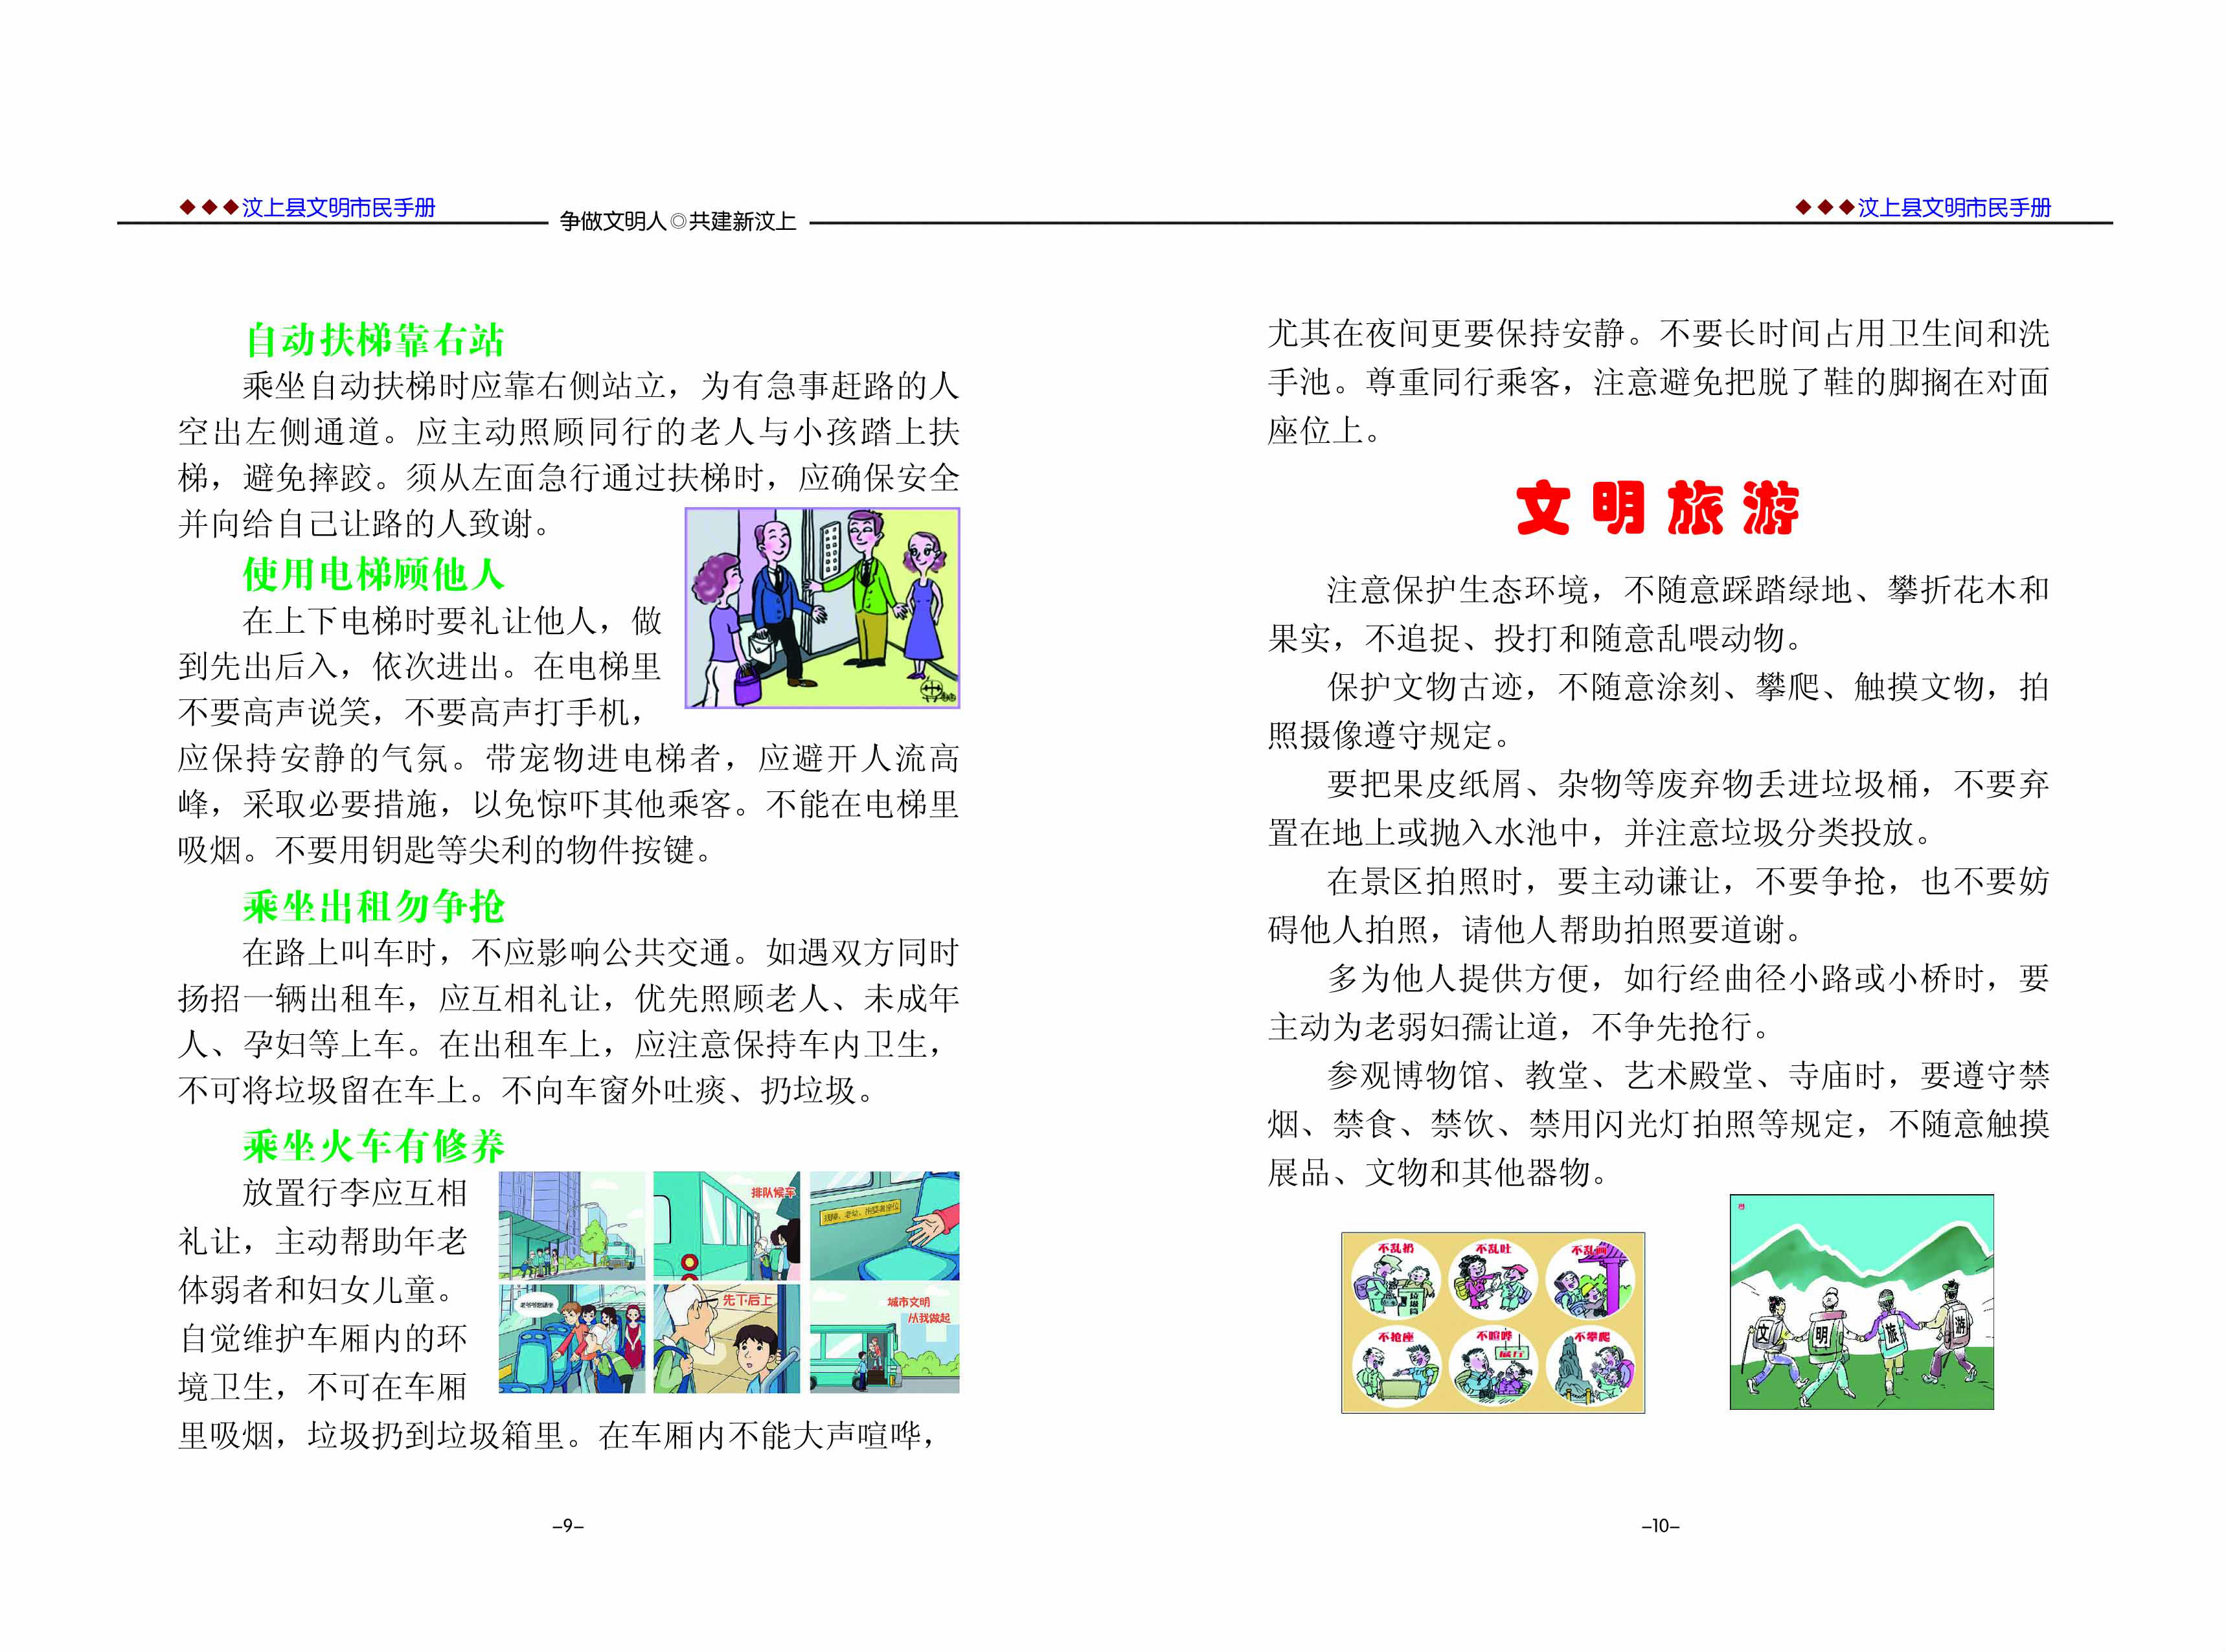The image size is (2226, 1652).
Task: Click the 先下后上 comic panel
Action: coord(726,1338)
